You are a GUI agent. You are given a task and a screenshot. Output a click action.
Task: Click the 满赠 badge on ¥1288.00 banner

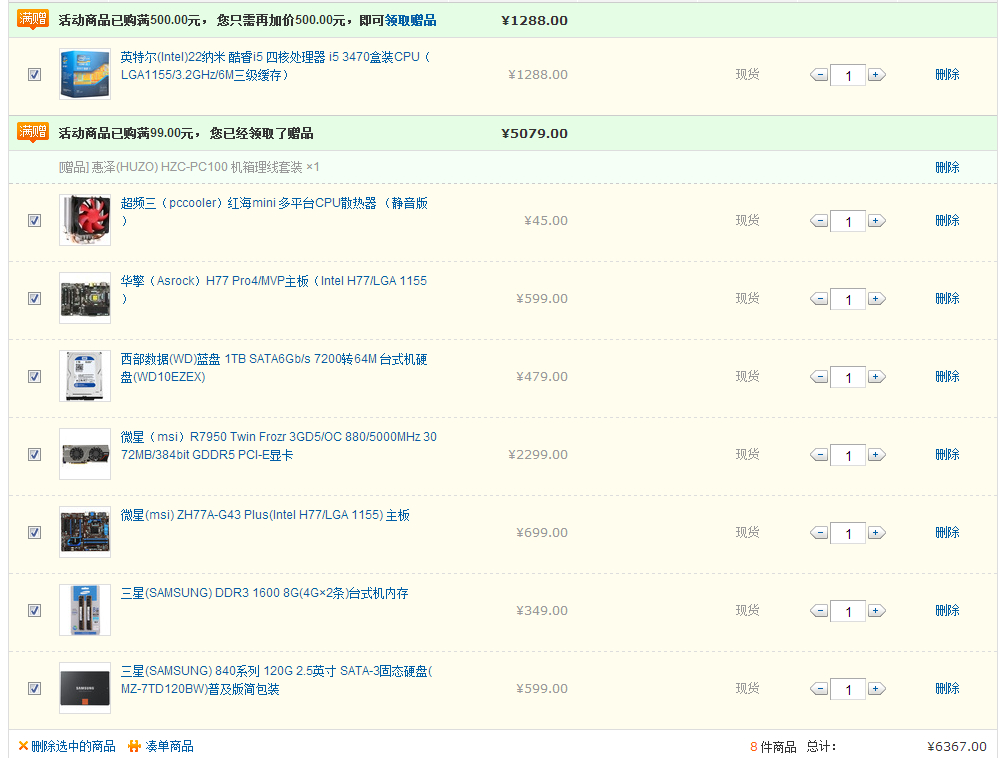[33, 19]
